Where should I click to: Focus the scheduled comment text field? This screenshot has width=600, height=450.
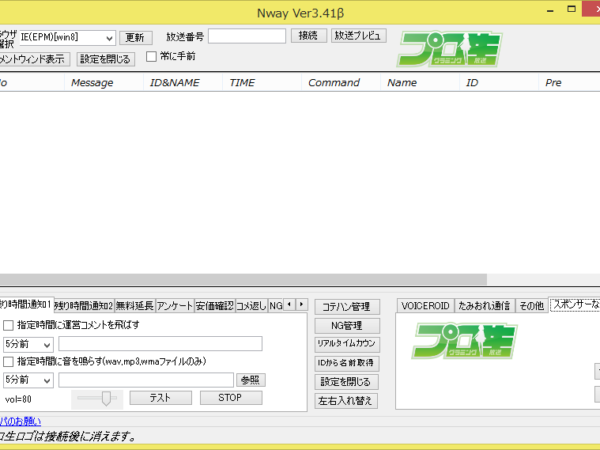(160, 344)
